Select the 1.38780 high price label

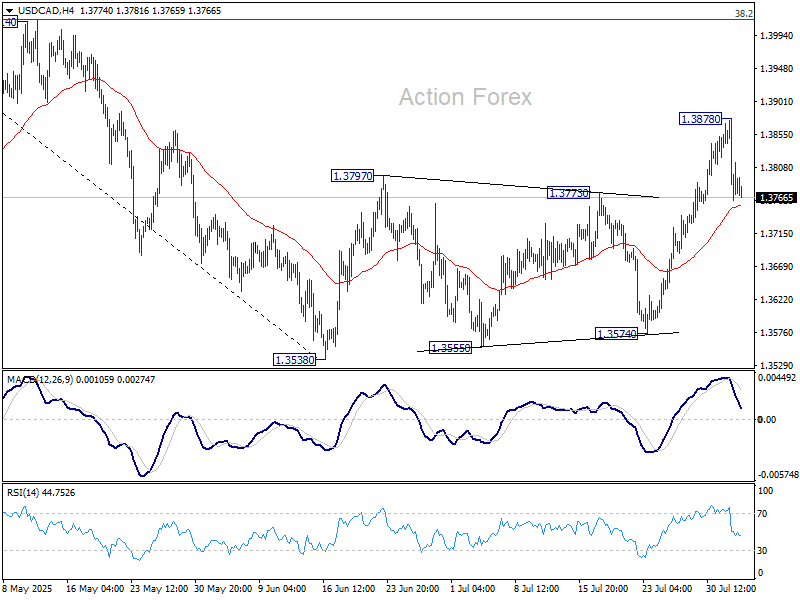(x=699, y=118)
